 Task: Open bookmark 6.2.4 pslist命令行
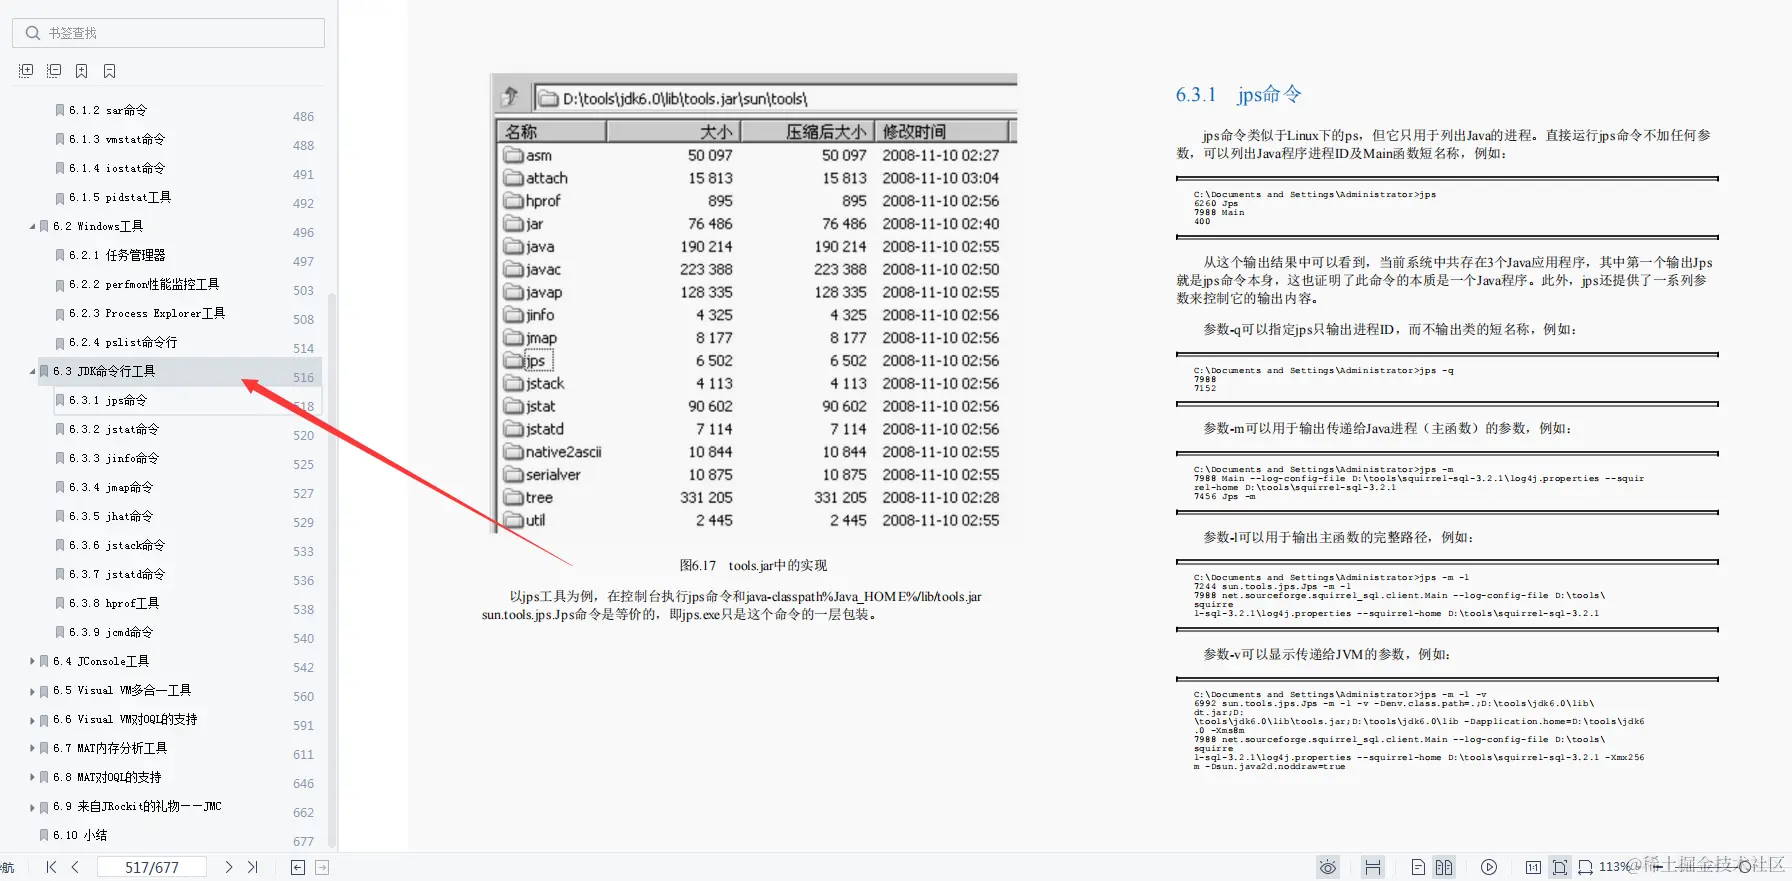pyautogui.click(x=123, y=343)
